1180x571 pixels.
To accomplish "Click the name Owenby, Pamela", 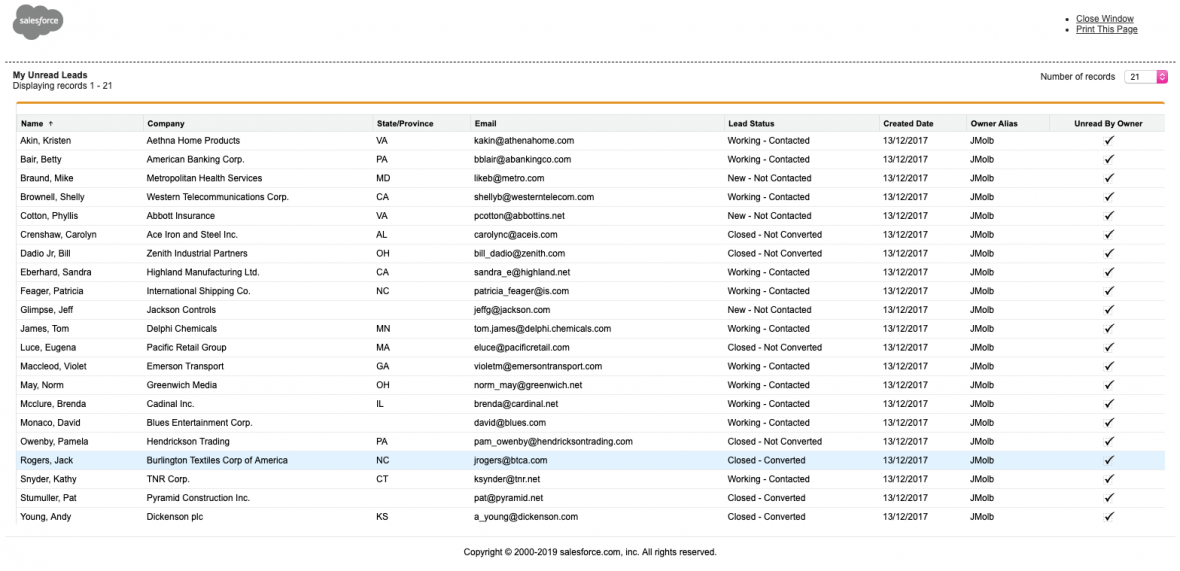I will [x=53, y=442].
